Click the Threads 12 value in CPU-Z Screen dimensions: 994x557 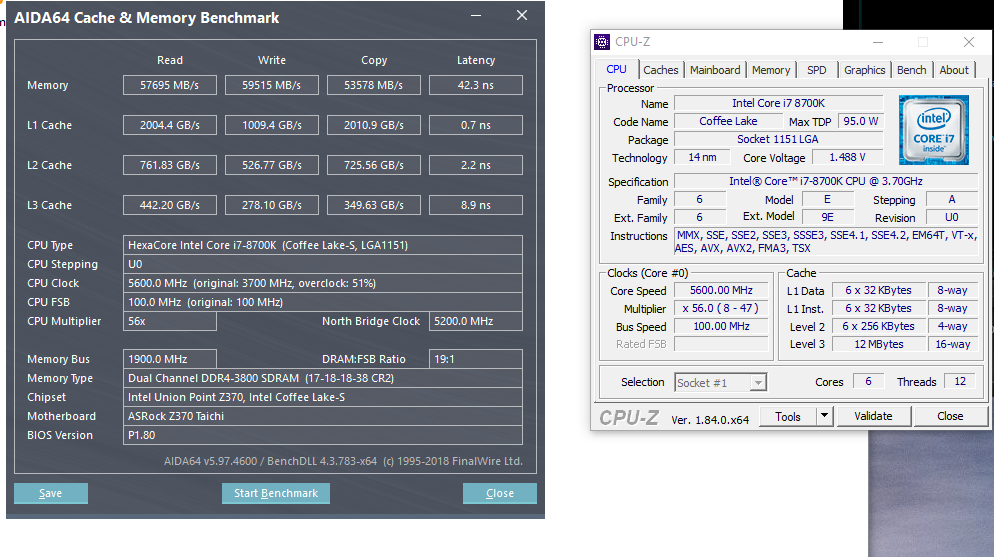point(960,381)
